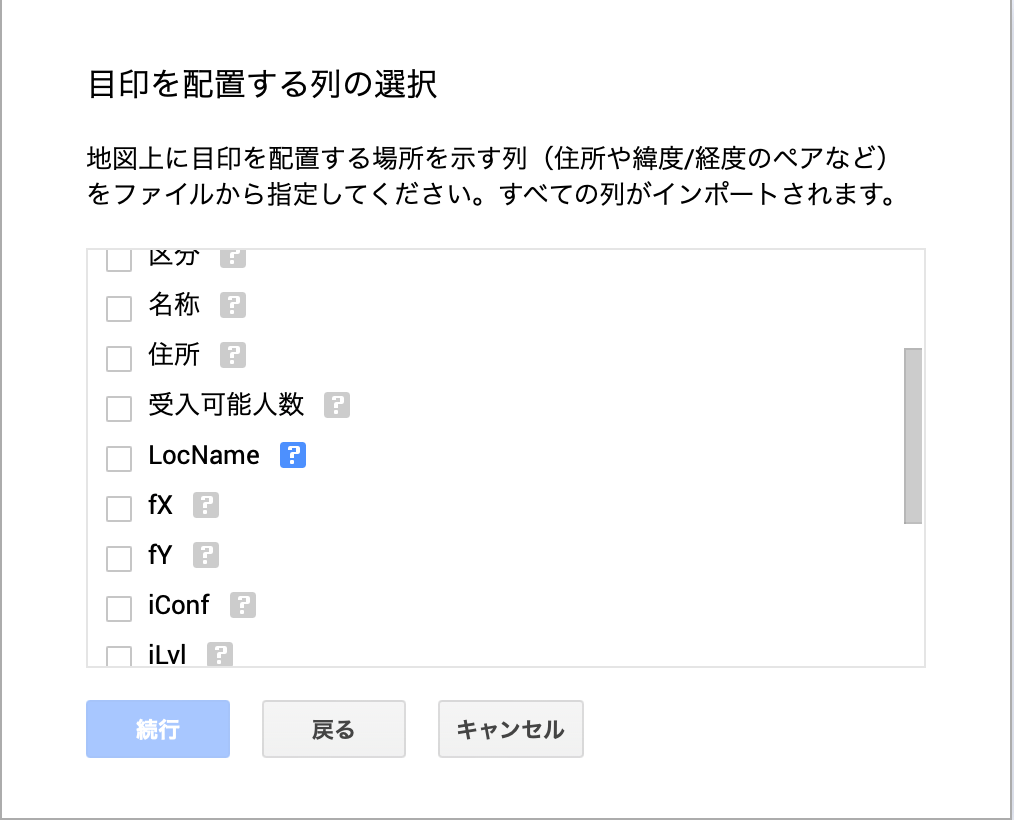Click the column list scrollbar thumb
Viewport: 1014px width, 820px height.
[x=912, y=436]
